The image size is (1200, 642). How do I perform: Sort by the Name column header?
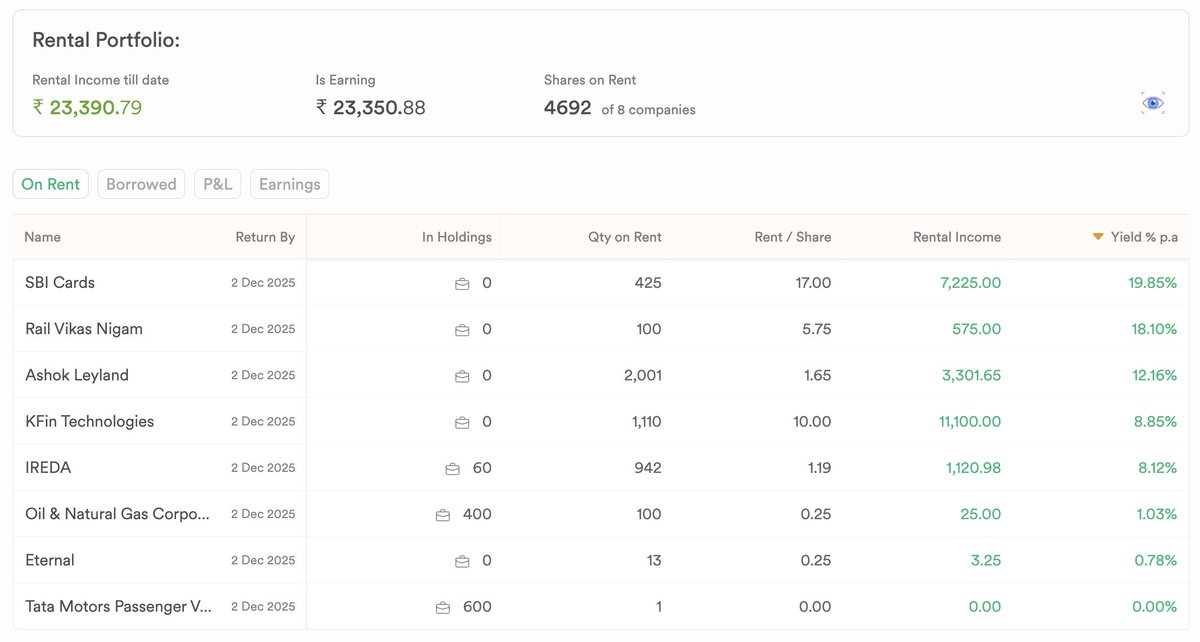click(x=43, y=237)
